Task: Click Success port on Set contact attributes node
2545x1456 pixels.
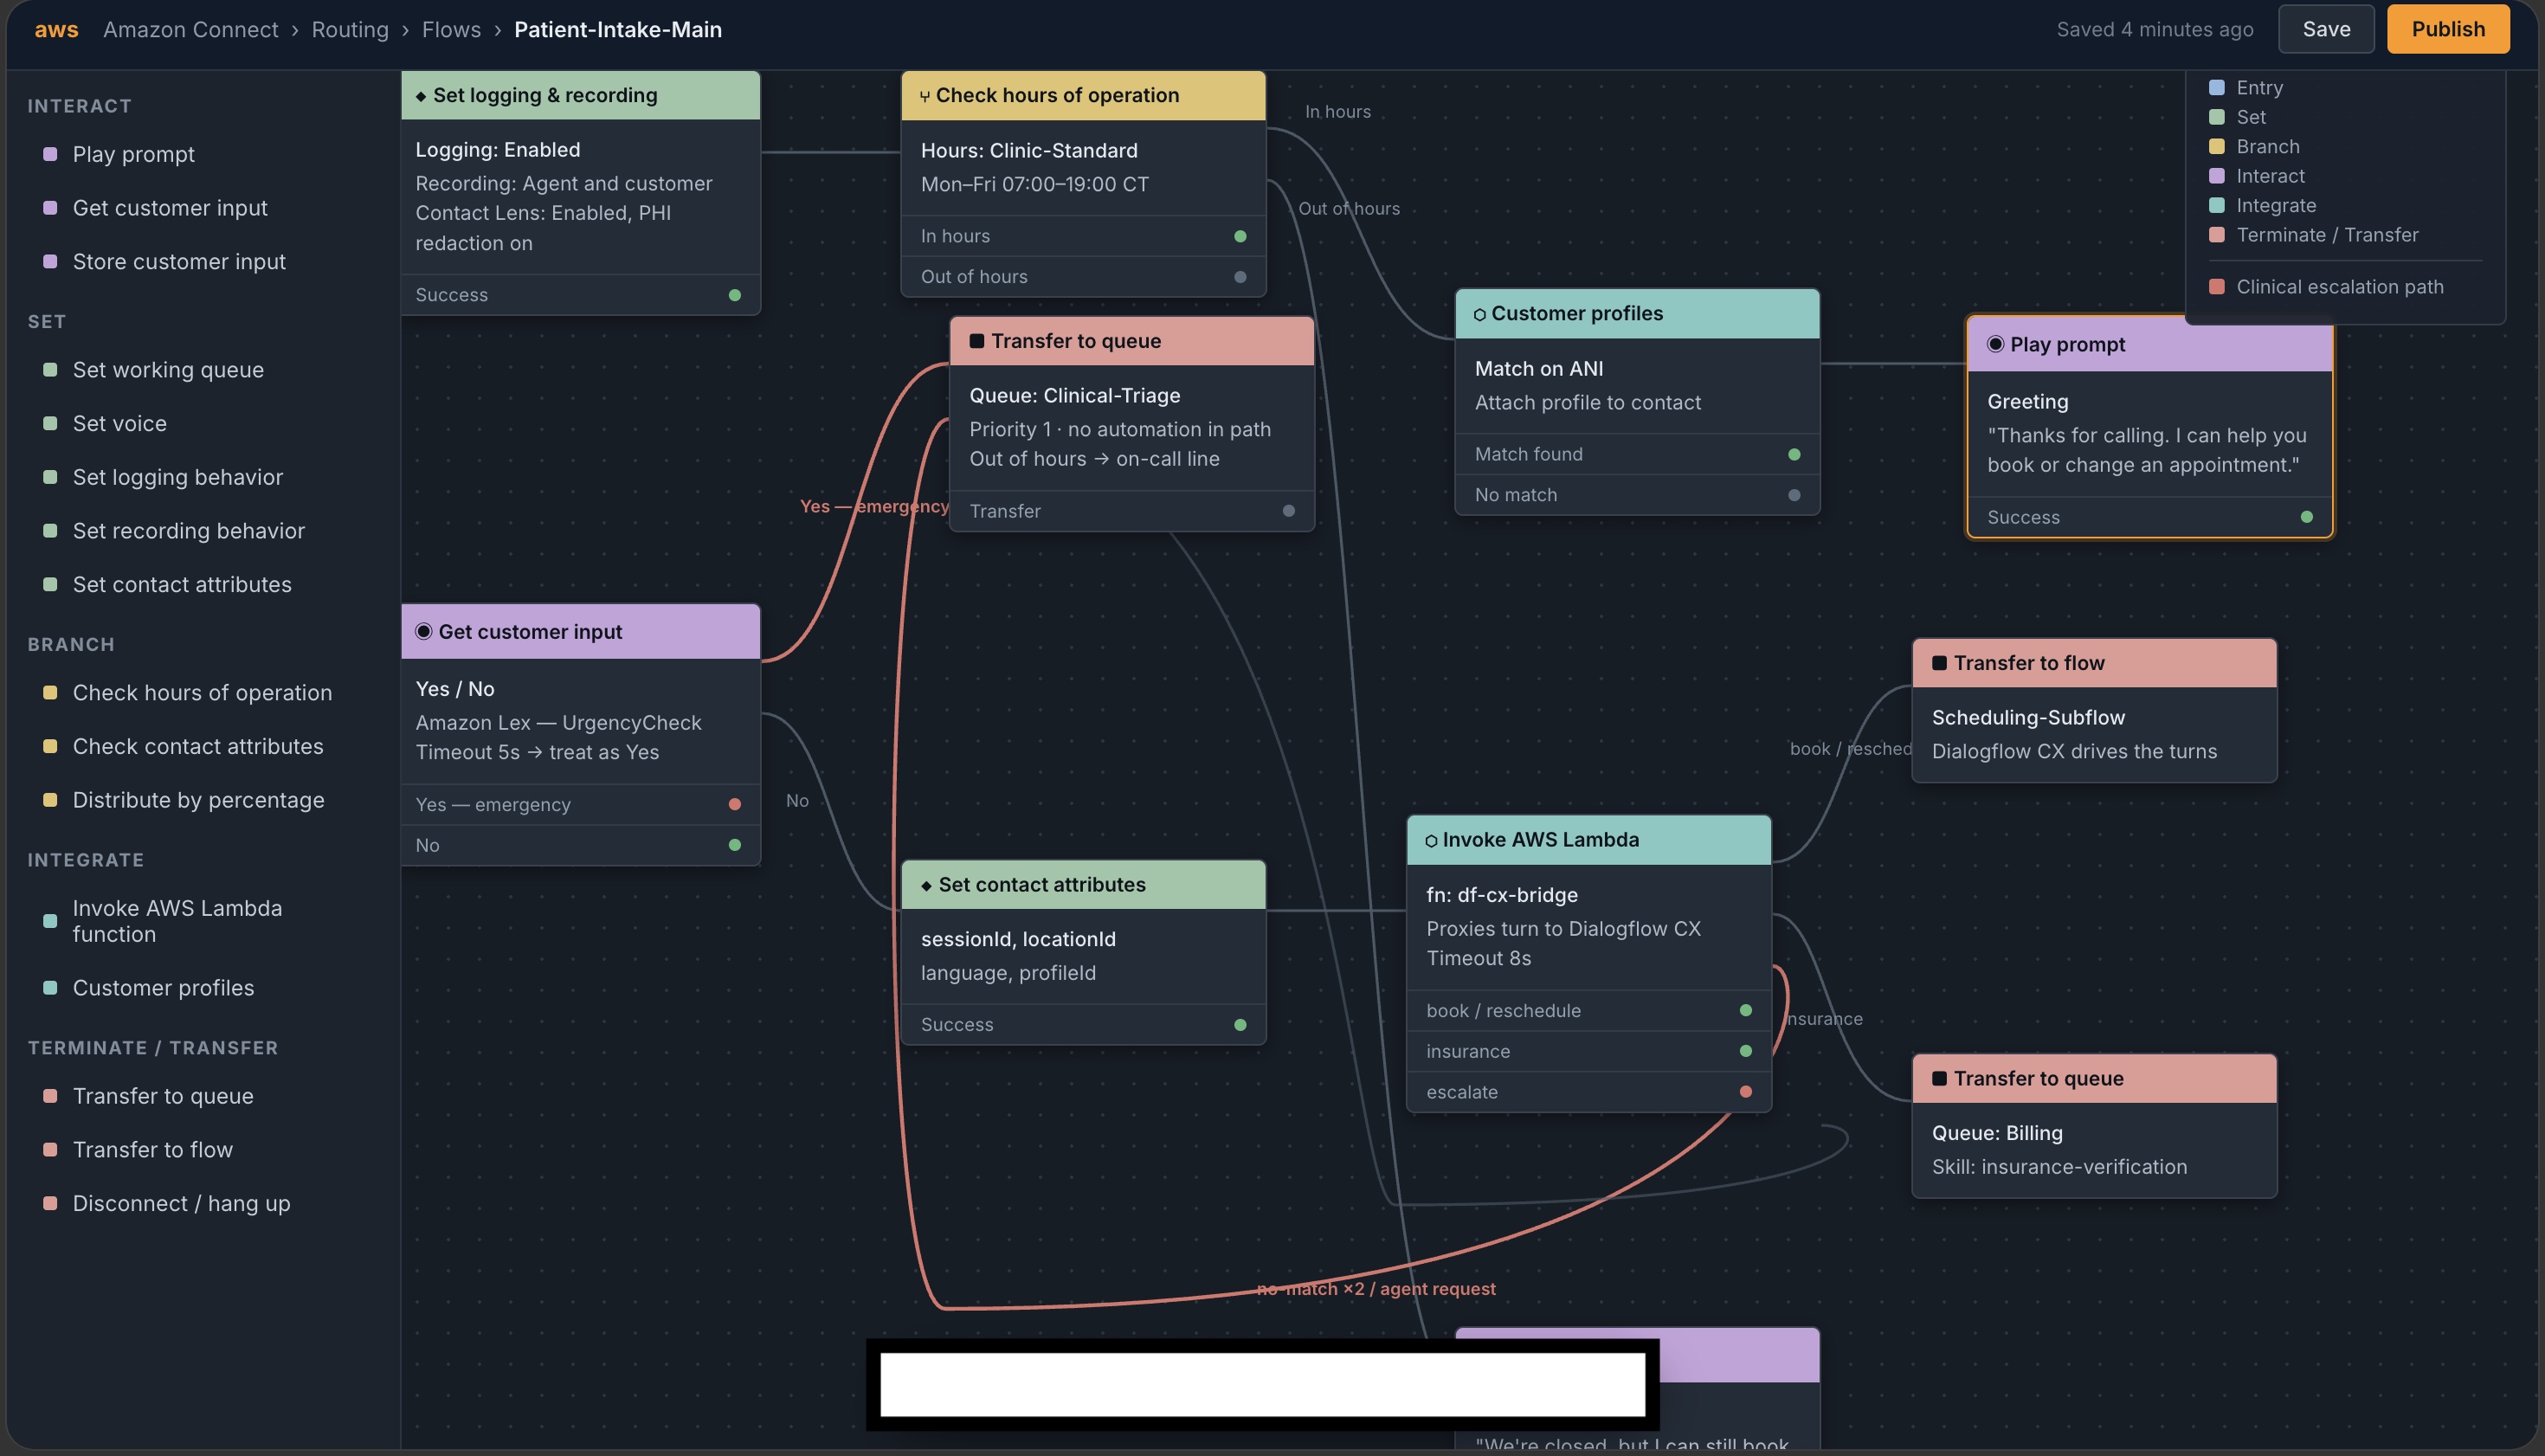Action: tap(1240, 1025)
